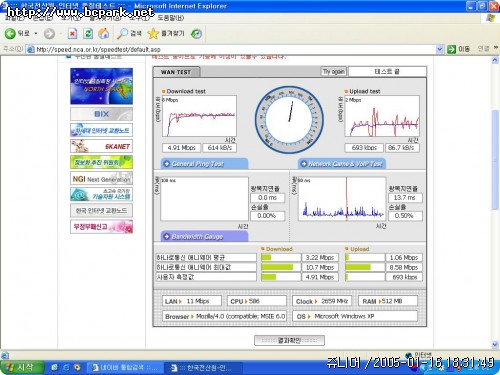The height and width of the screenshot is (375, 500).
Task: Open the Back button history dropdown arrow
Action: point(36,34)
